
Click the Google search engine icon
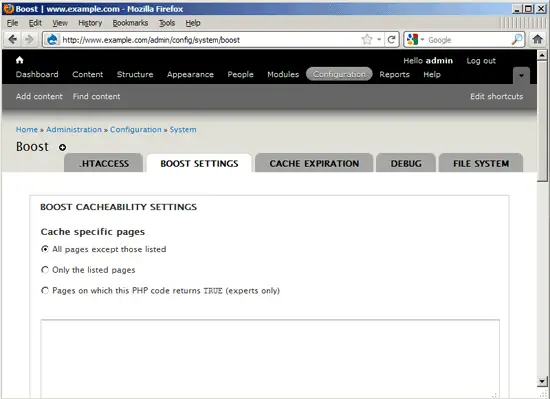pyautogui.click(x=412, y=40)
